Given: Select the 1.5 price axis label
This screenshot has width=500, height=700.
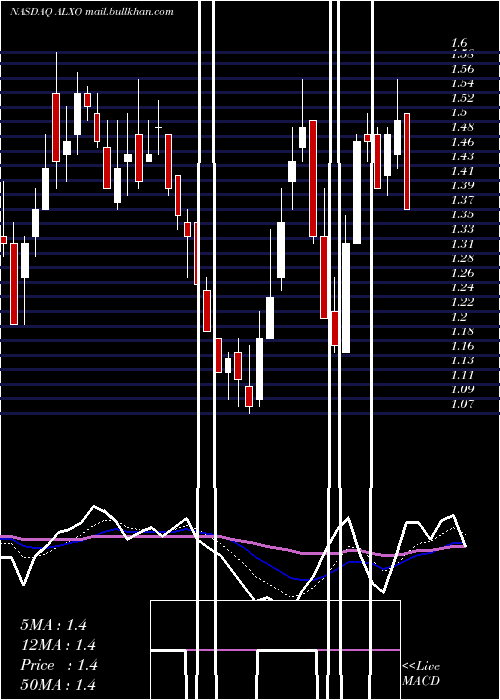Looking at the screenshot, I should click(460, 112).
